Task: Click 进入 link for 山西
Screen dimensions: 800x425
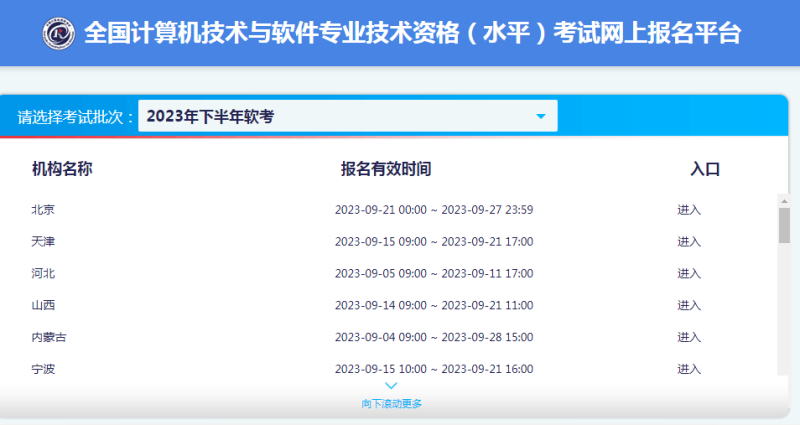Action: [689, 305]
